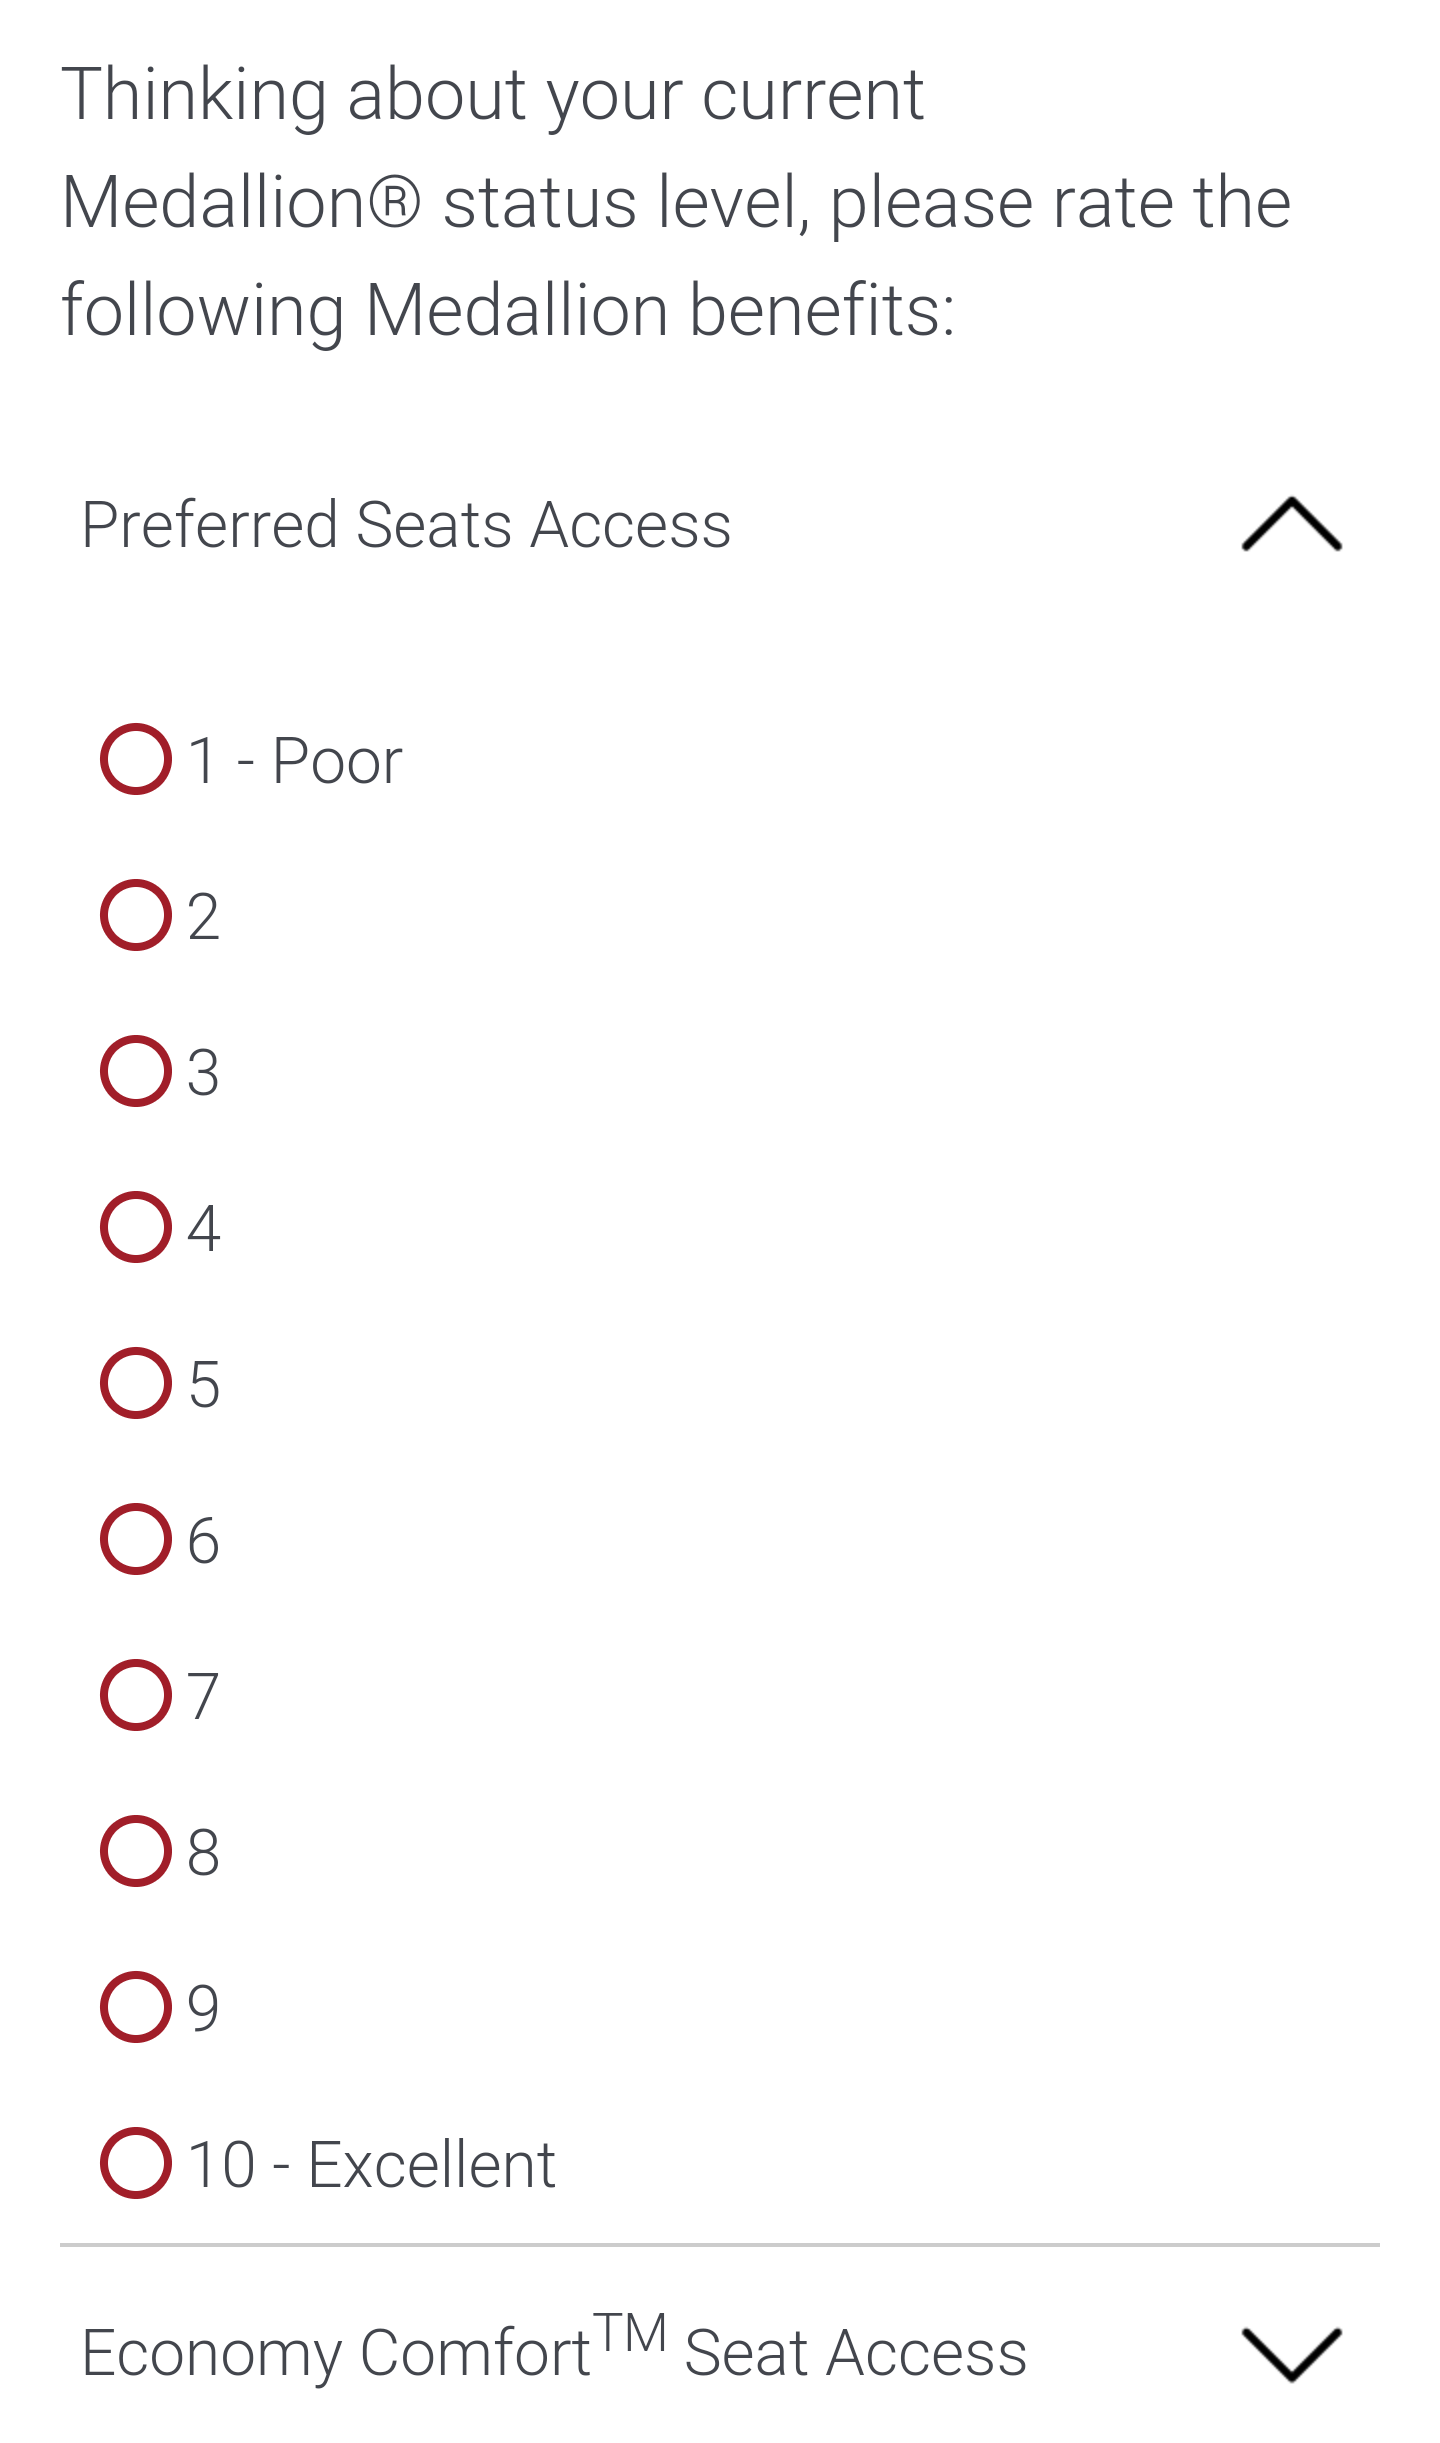
Task: Collapse the Preferred Seats Access chevron
Action: point(1291,524)
